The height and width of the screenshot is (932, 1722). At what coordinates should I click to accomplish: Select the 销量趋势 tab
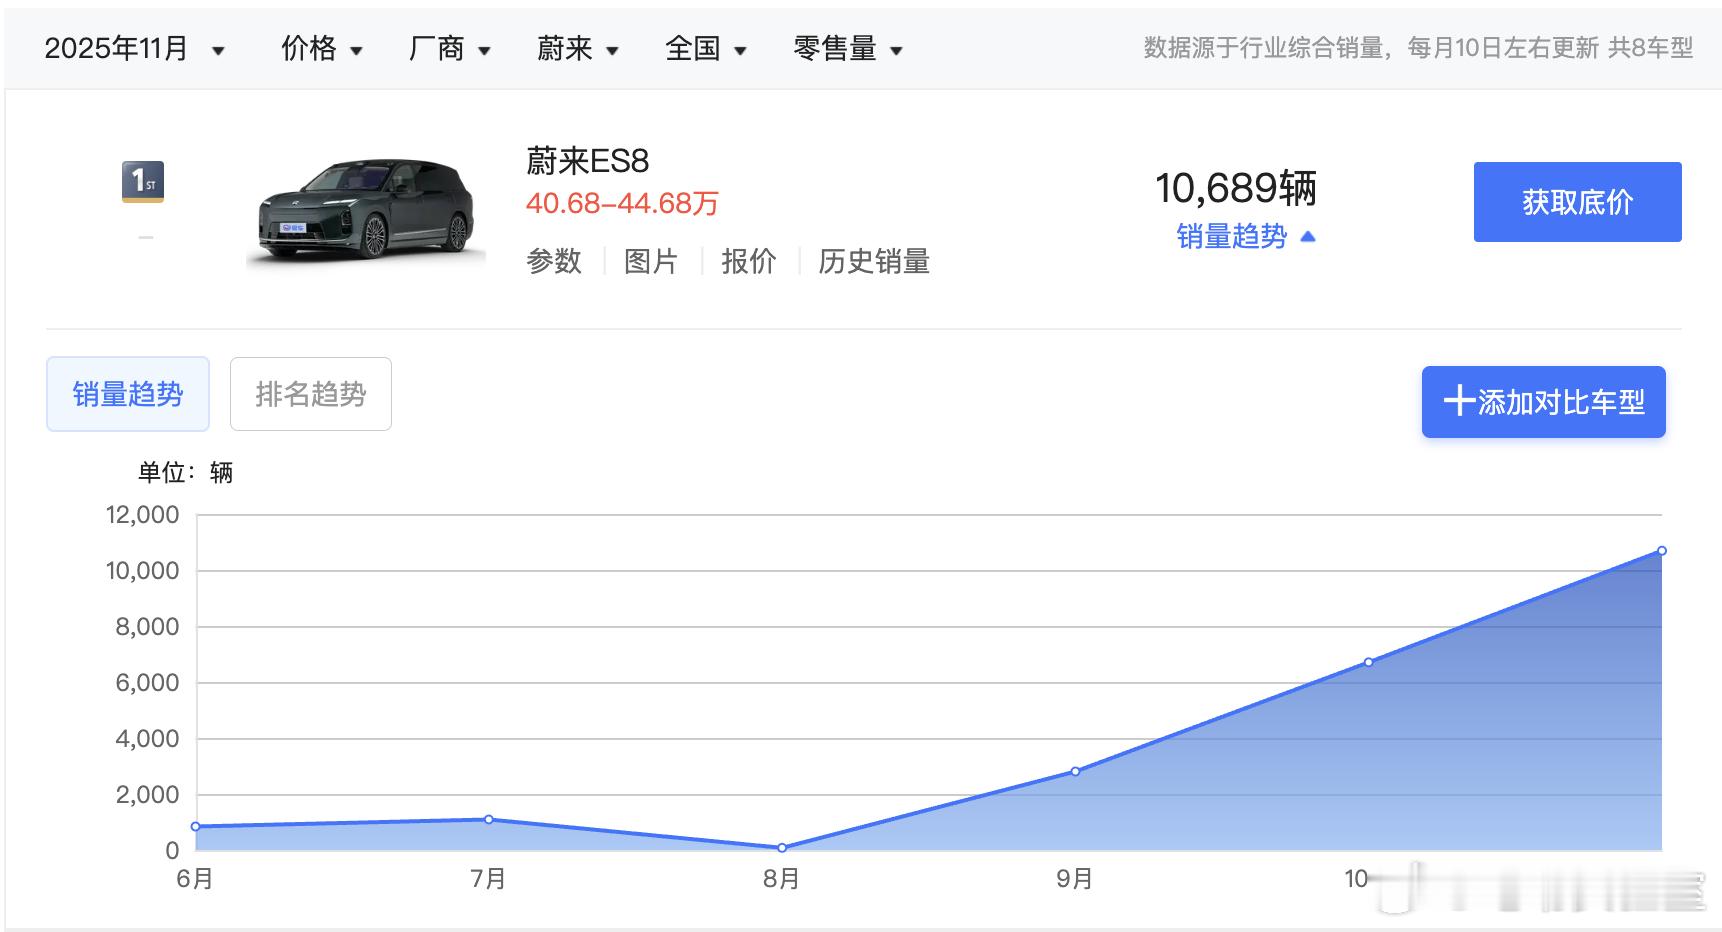tap(127, 394)
